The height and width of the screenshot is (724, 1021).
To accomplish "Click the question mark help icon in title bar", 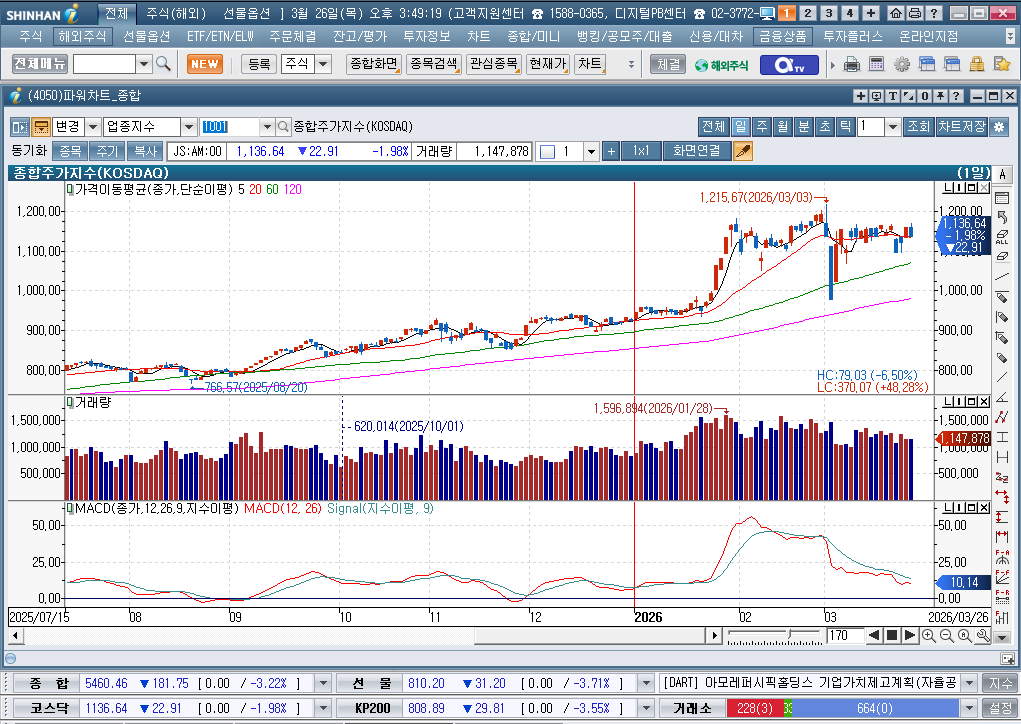I will click(x=934, y=13).
